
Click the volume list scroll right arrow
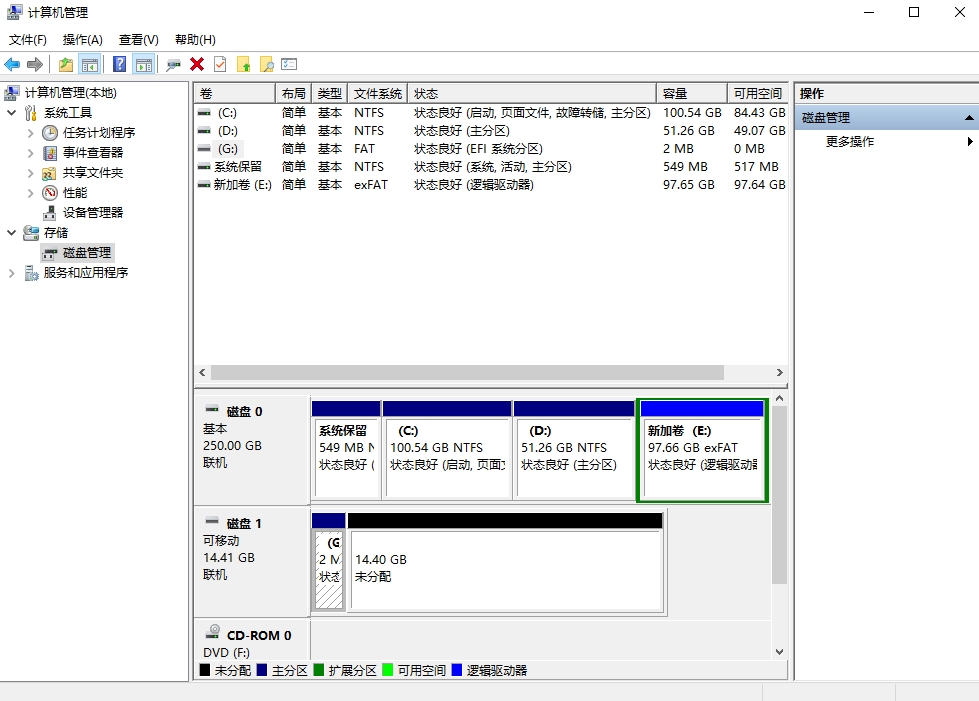point(779,373)
